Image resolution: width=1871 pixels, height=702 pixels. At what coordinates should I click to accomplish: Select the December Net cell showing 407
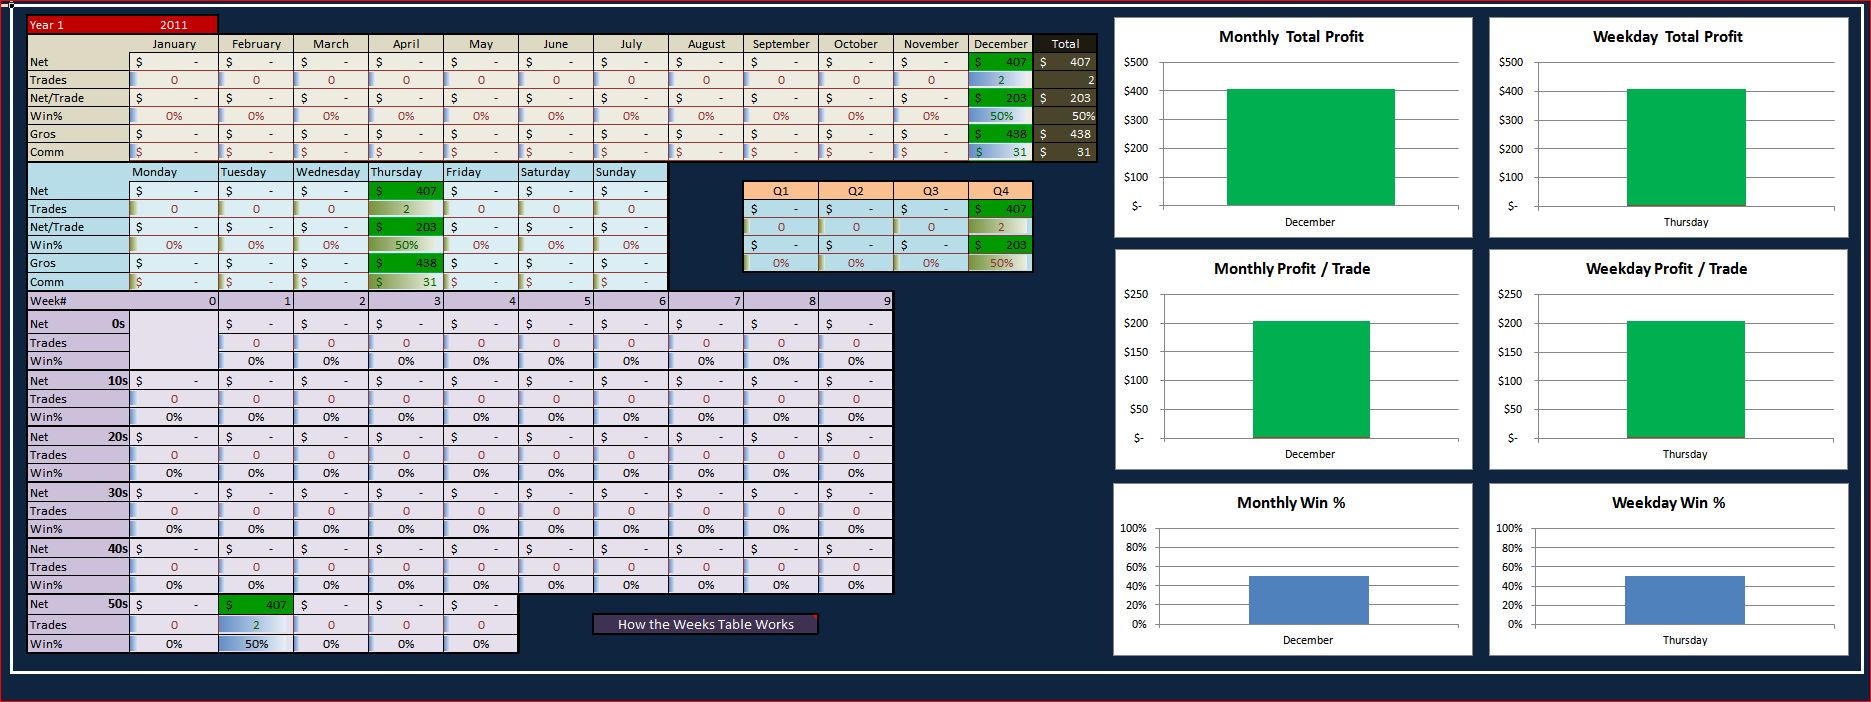1000,62
